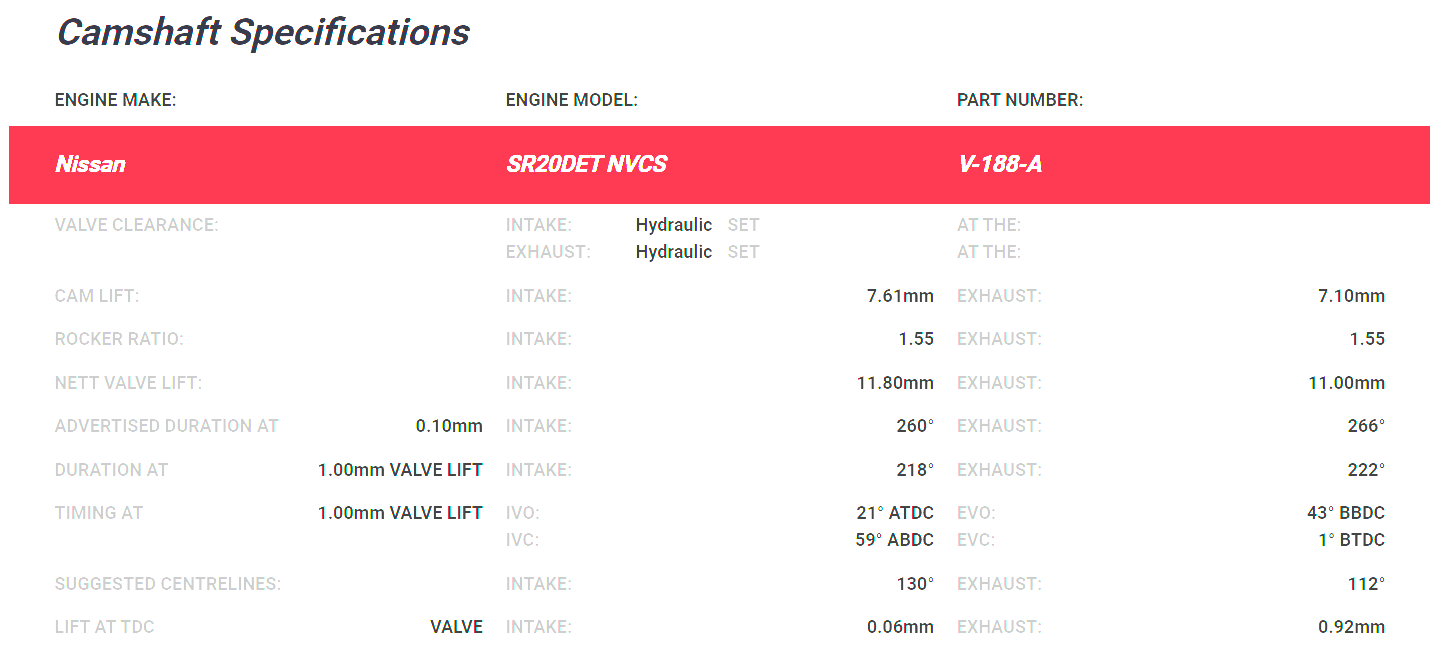Viewport: 1439px width, 666px height.
Task: Click the intake Hydraulic clearance value
Action: coord(673,225)
